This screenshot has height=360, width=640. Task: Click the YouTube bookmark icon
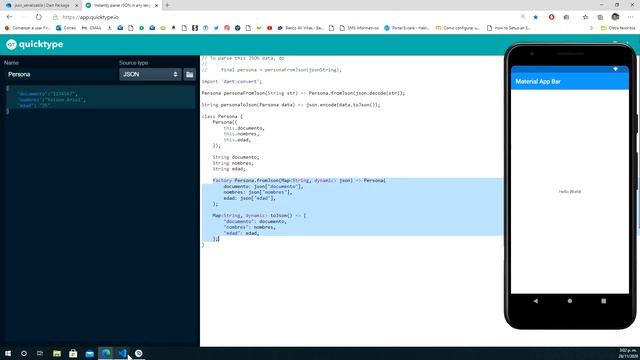pos(269,28)
